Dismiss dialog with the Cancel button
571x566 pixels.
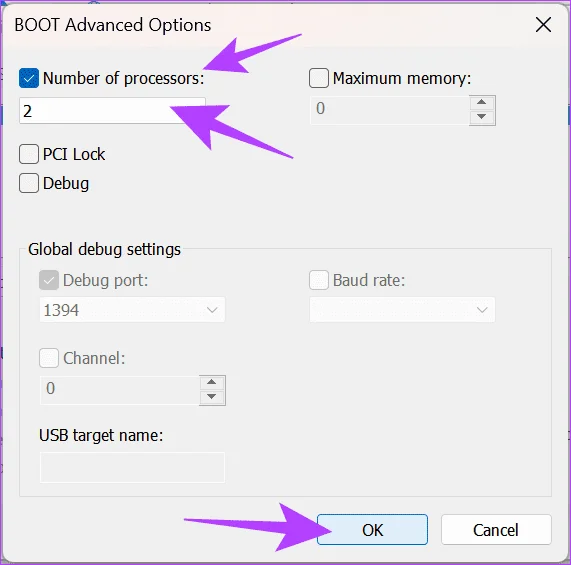coord(496,530)
